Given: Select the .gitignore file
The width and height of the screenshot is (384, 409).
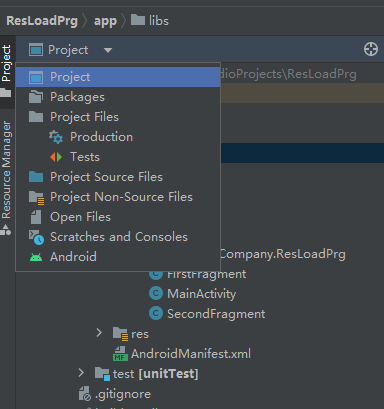Looking at the screenshot, I should tap(123, 394).
